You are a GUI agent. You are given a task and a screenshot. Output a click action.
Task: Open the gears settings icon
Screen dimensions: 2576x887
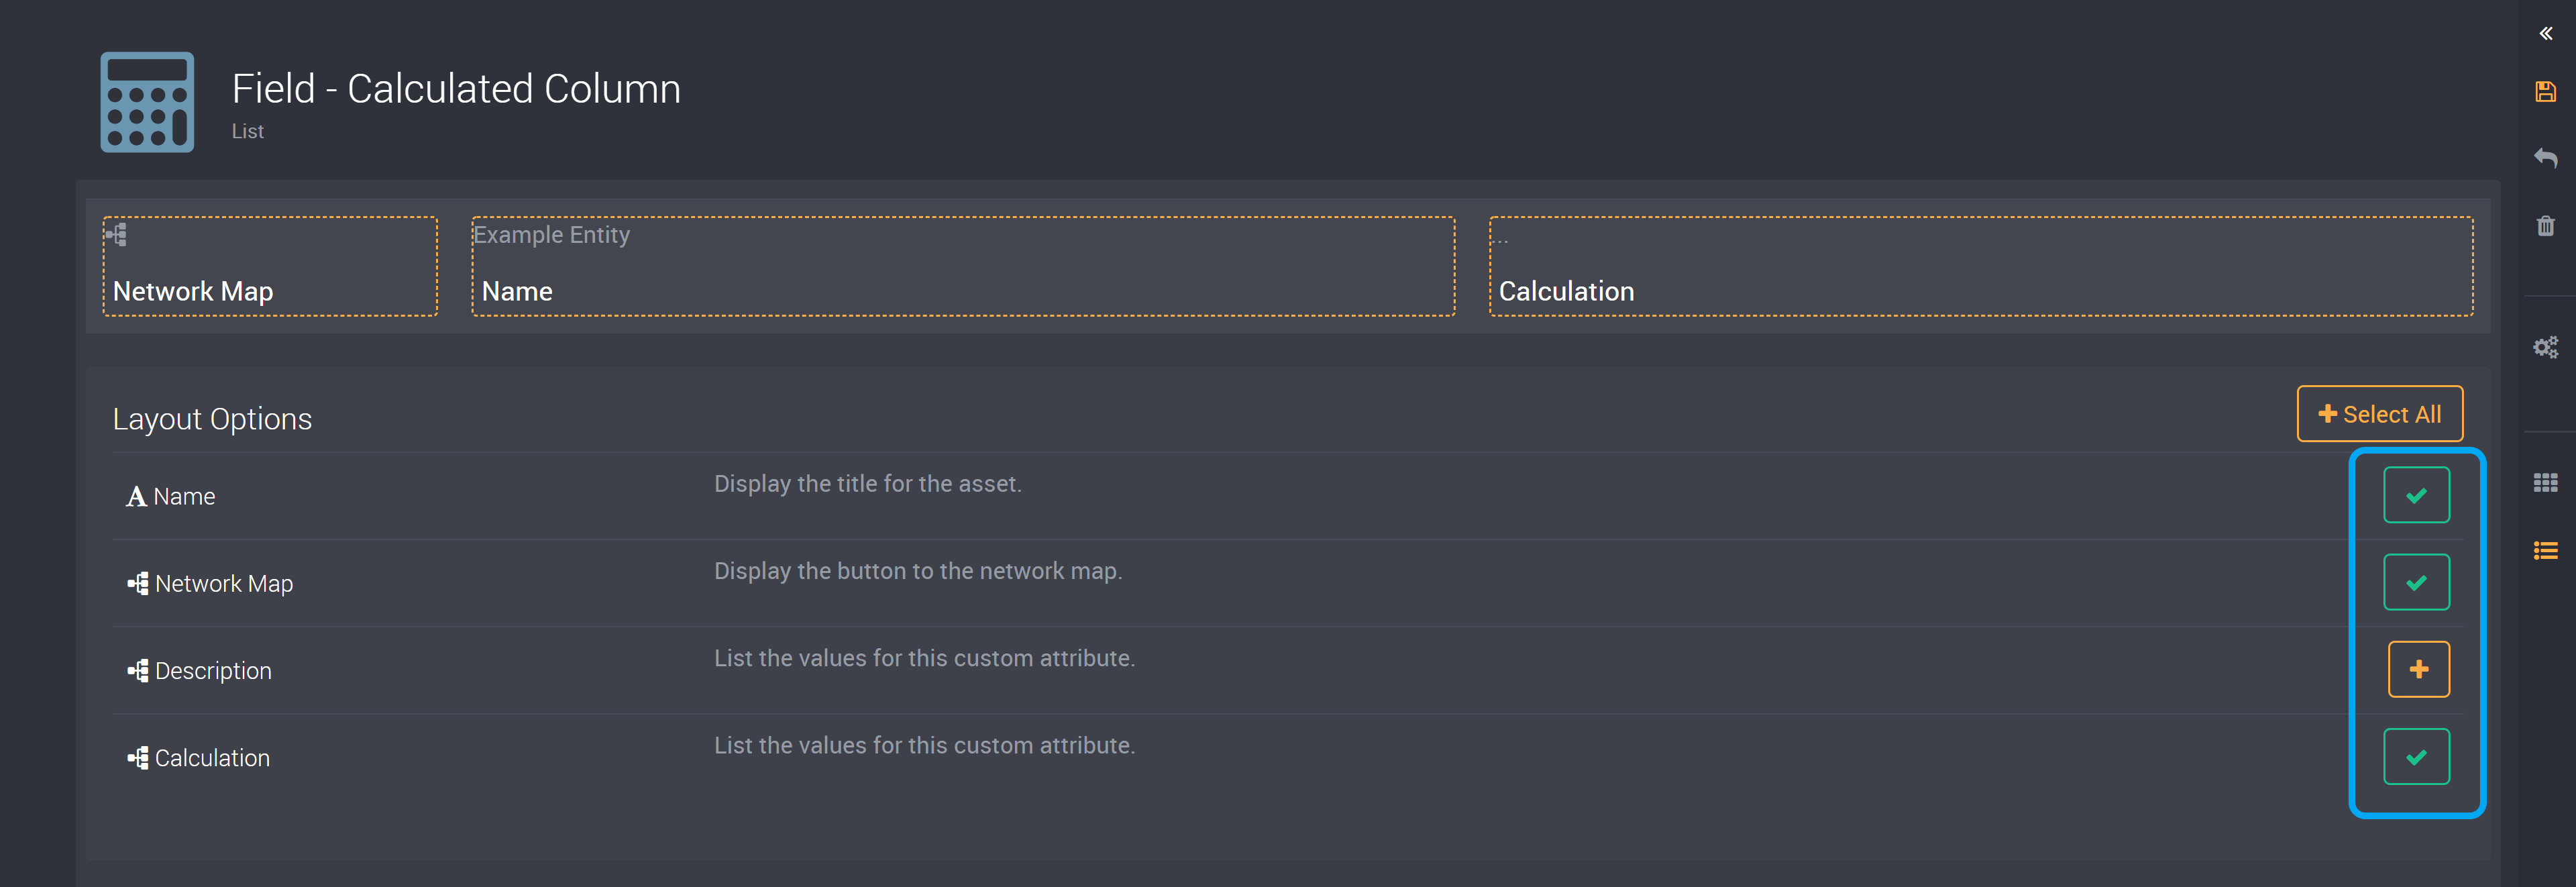(2545, 347)
